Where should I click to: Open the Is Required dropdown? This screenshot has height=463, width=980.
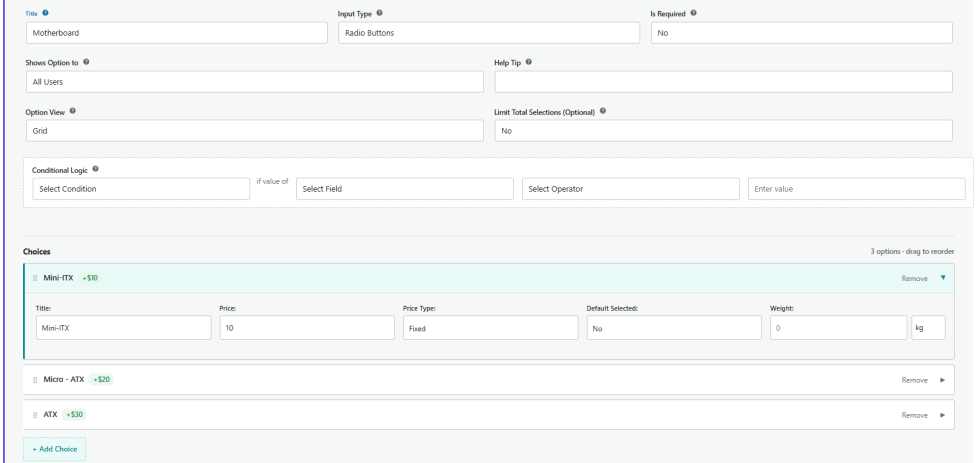801,33
